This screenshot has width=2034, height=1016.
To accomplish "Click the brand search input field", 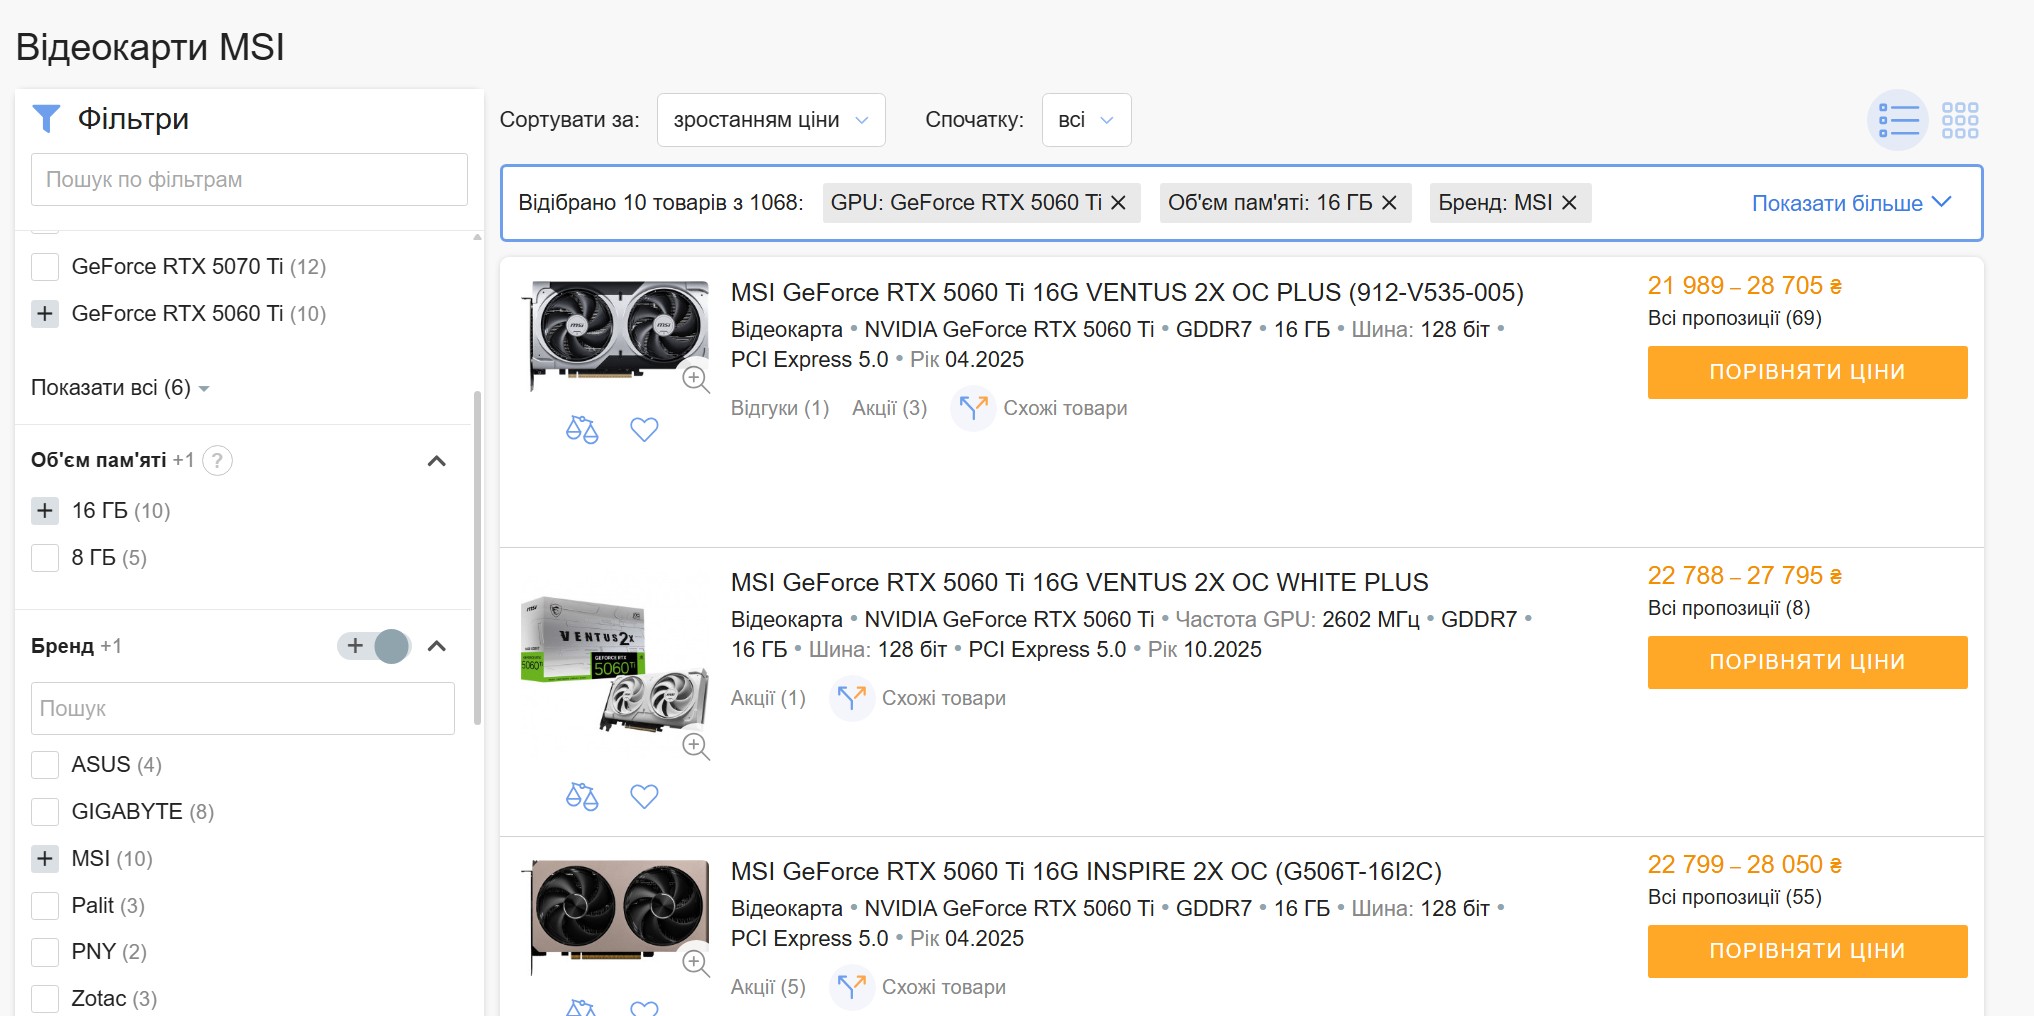I will pos(243,709).
